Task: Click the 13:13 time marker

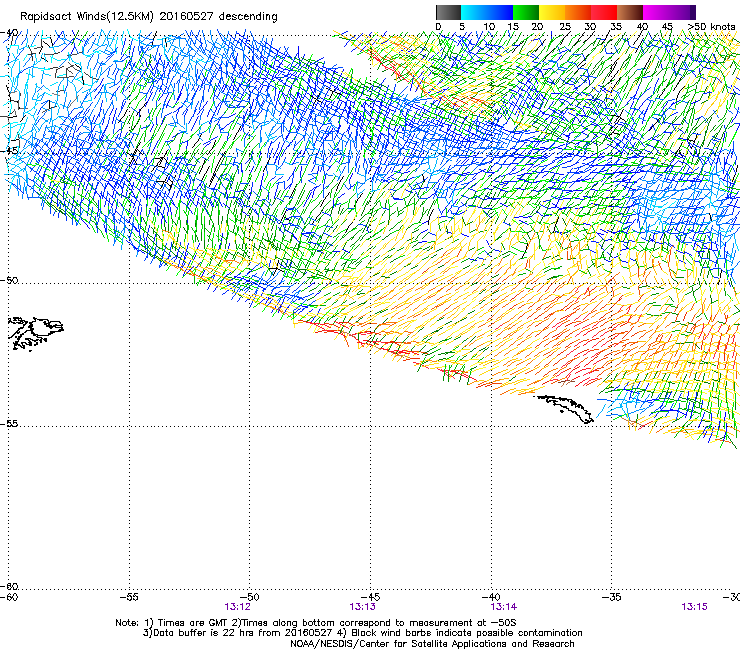Action: pyautogui.click(x=362, y=607)
